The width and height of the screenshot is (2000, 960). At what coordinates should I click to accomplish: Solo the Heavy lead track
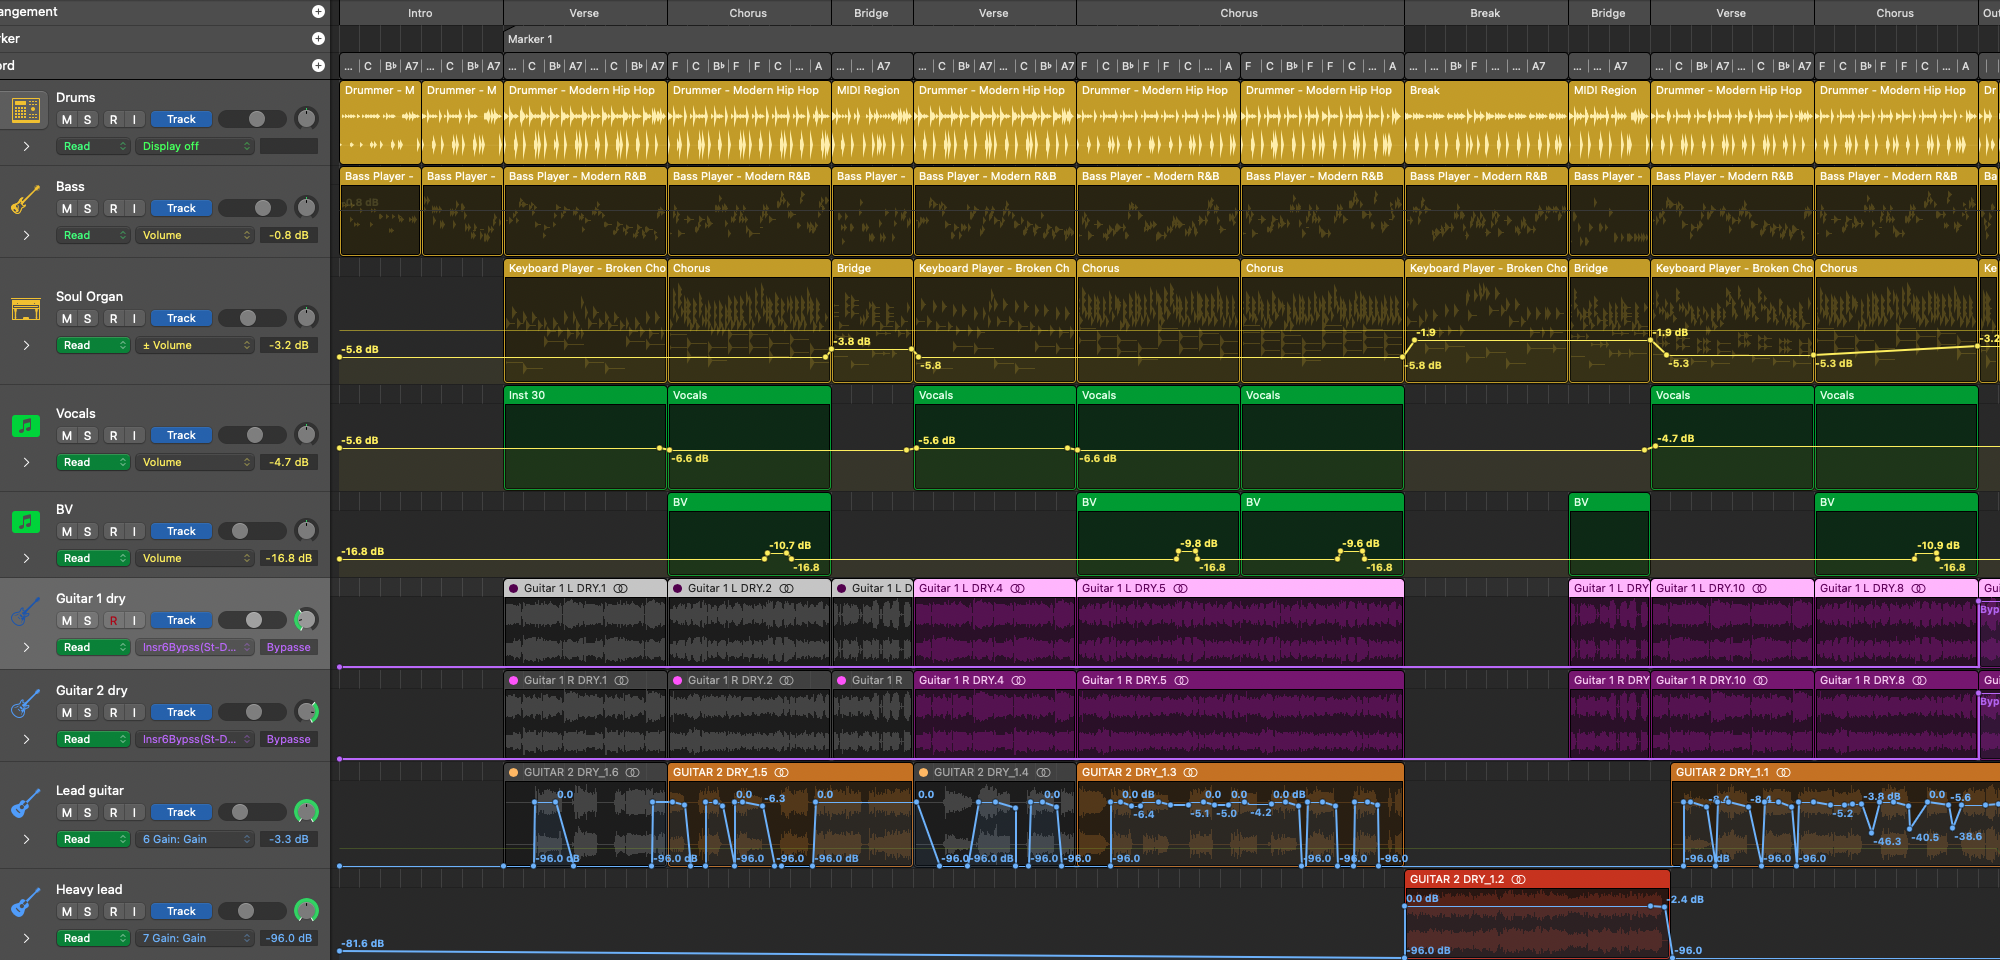[88, 912]
